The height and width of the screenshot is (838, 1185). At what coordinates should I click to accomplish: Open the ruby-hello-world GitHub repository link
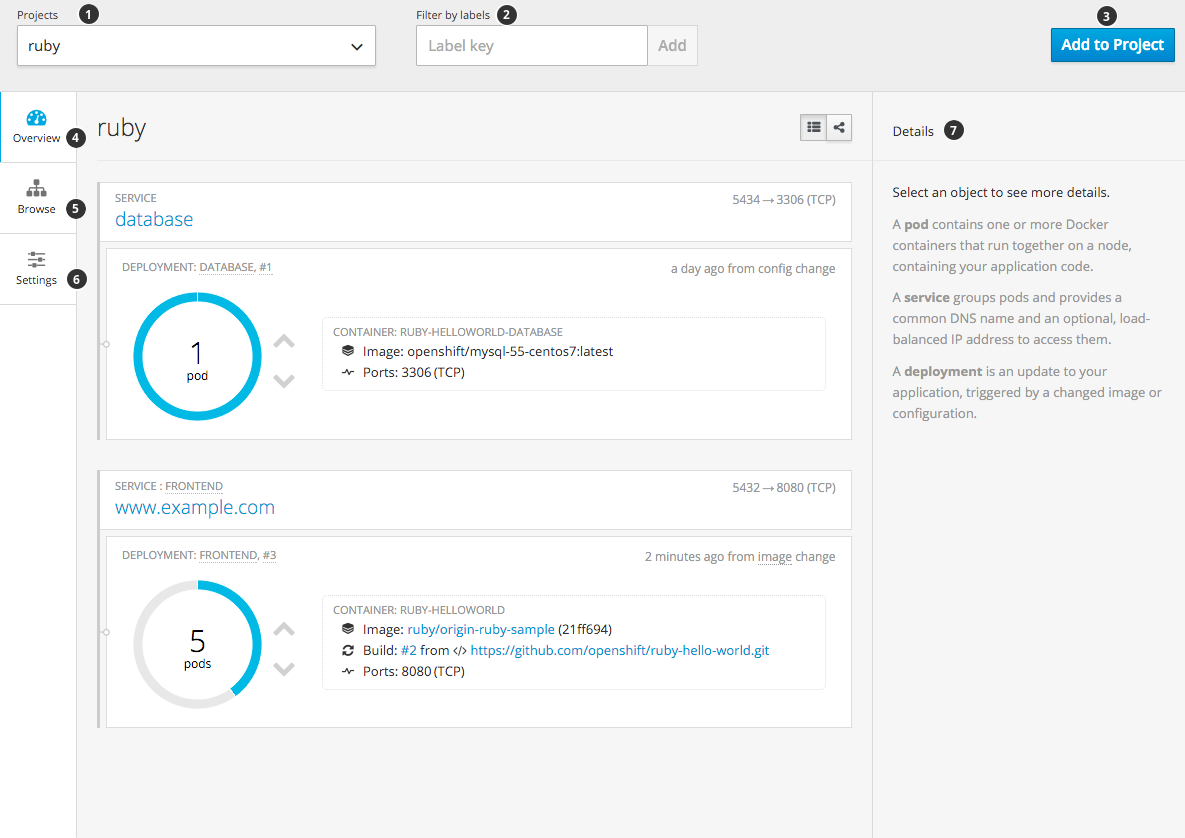[621, 650]
